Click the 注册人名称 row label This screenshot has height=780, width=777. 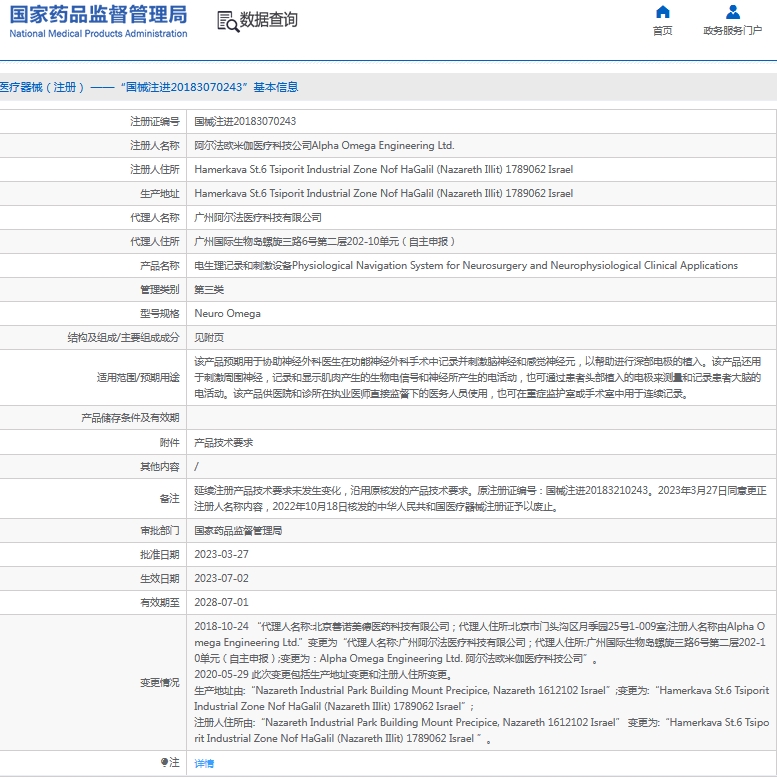(155, 146)
